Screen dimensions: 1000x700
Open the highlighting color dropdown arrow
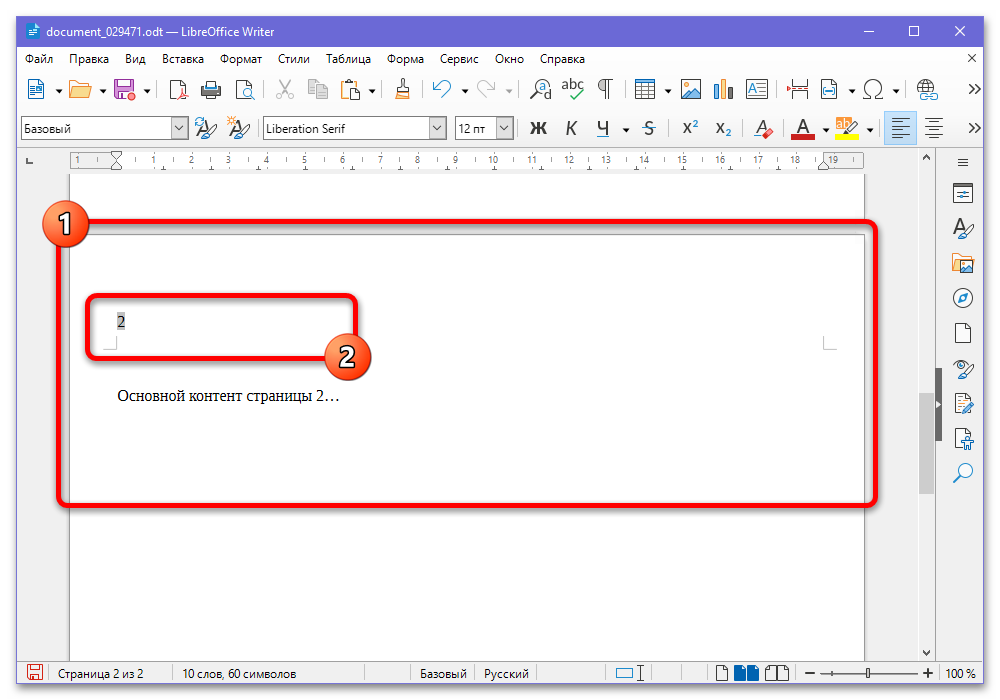(870, 129)
